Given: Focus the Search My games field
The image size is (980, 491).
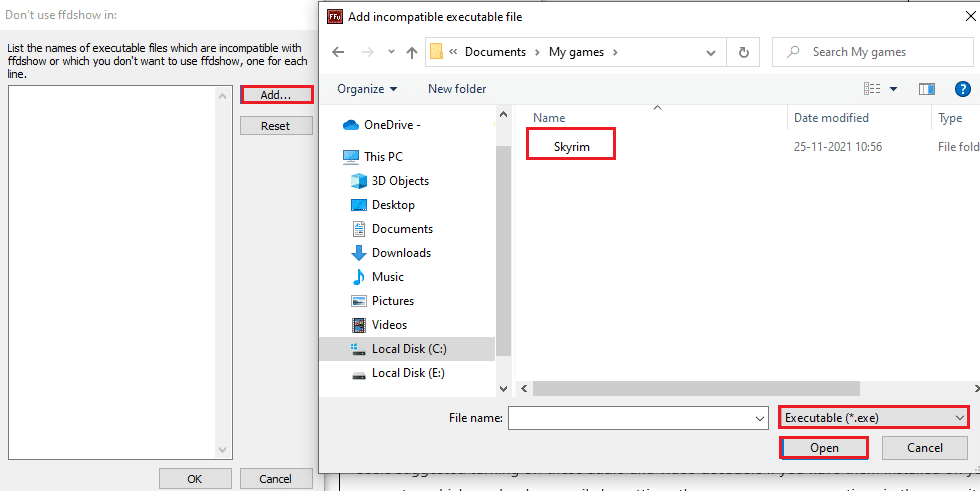Looking at the screenshot, I should point(872,52).
